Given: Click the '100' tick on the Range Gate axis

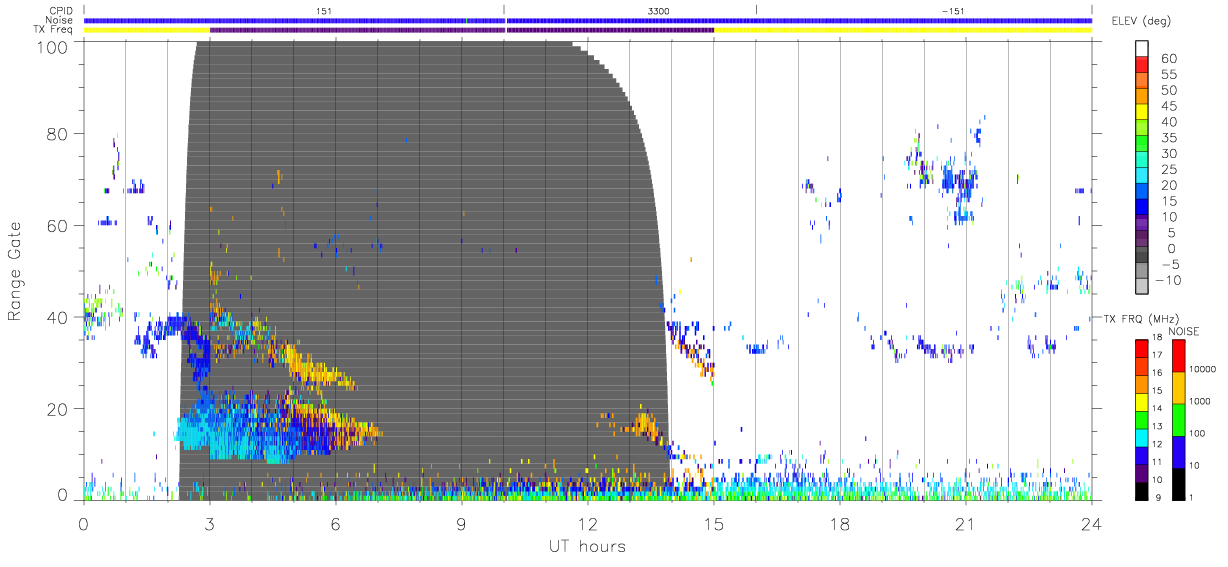Looking at the screenshot, I should (52, 47).
